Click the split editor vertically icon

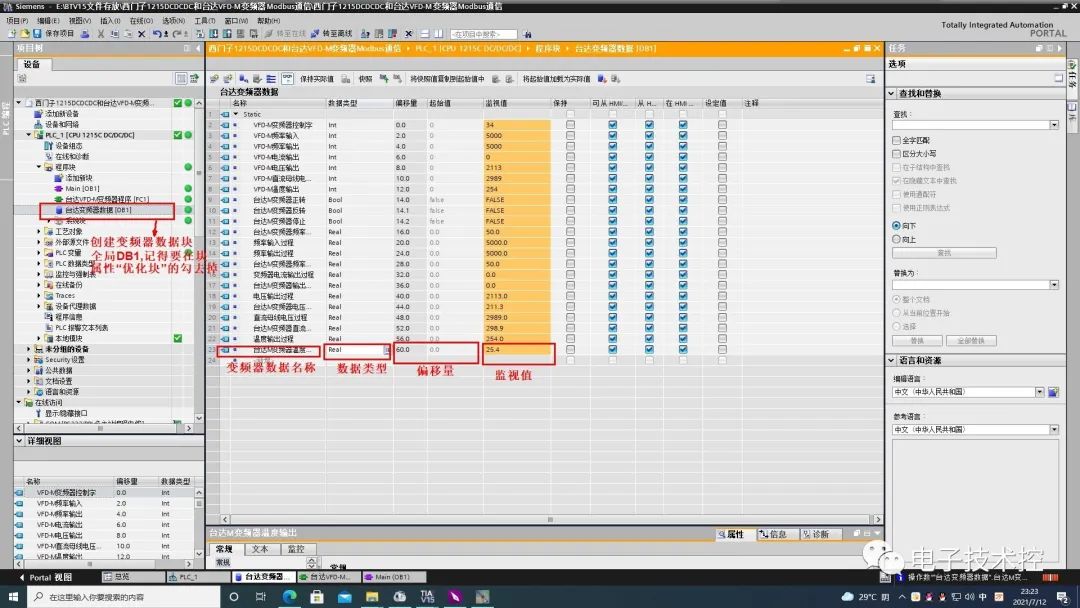[438, 33]
